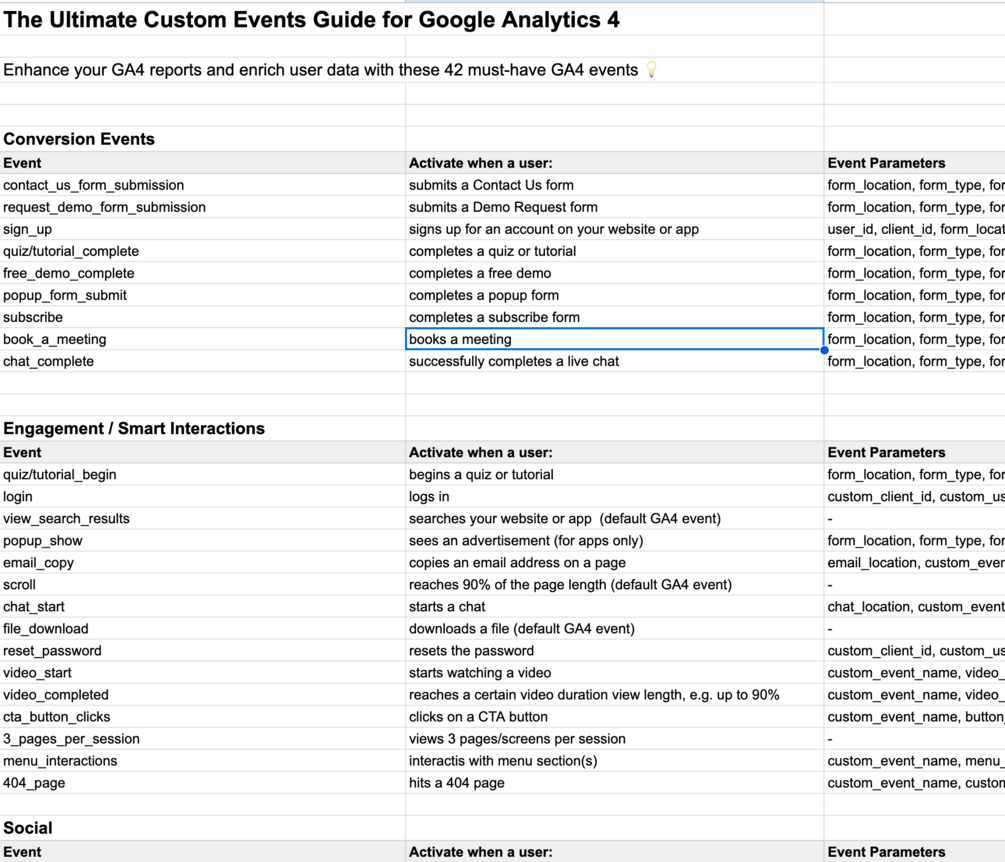Click the 'file_download' event cell
The image size is (1005, 862).
pyautogui.click(x=45, y=628)
